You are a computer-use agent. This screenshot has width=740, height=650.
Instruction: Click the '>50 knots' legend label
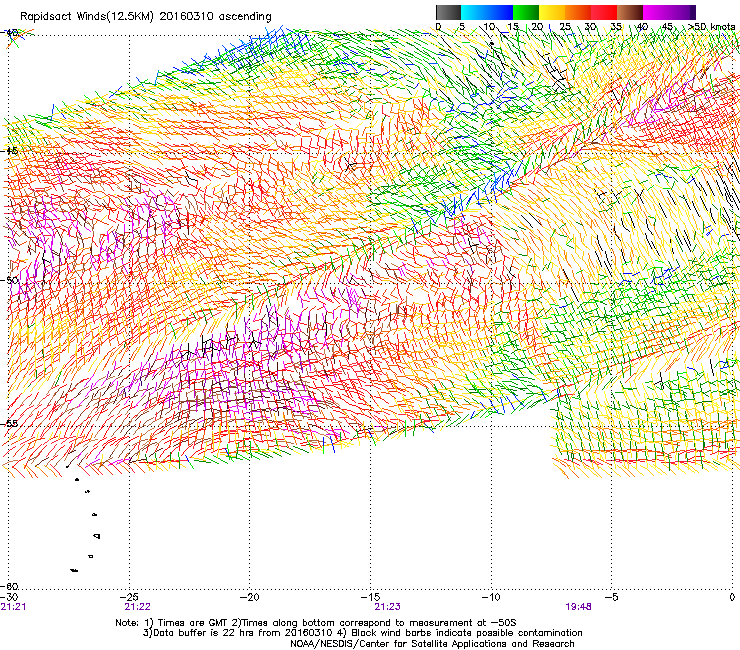712,27
